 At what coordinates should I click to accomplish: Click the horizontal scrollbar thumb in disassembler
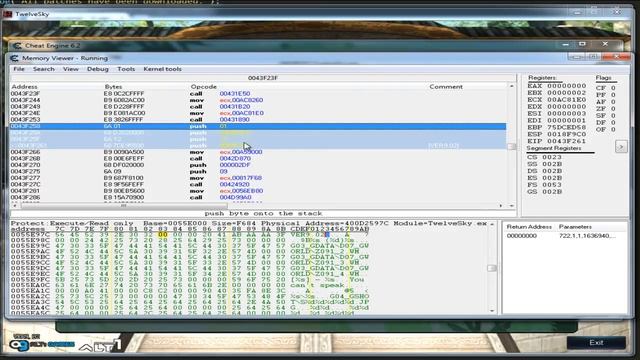click(x=124, y=205)
